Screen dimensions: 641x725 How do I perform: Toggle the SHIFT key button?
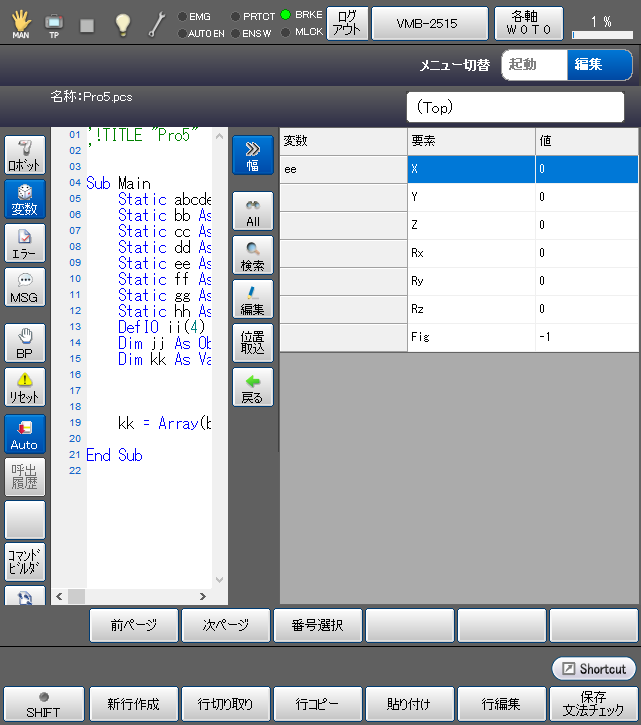(43, 704)
